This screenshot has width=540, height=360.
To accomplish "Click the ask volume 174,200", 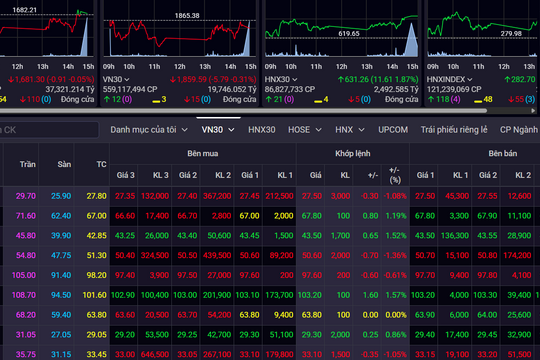I will click(517, 256).
